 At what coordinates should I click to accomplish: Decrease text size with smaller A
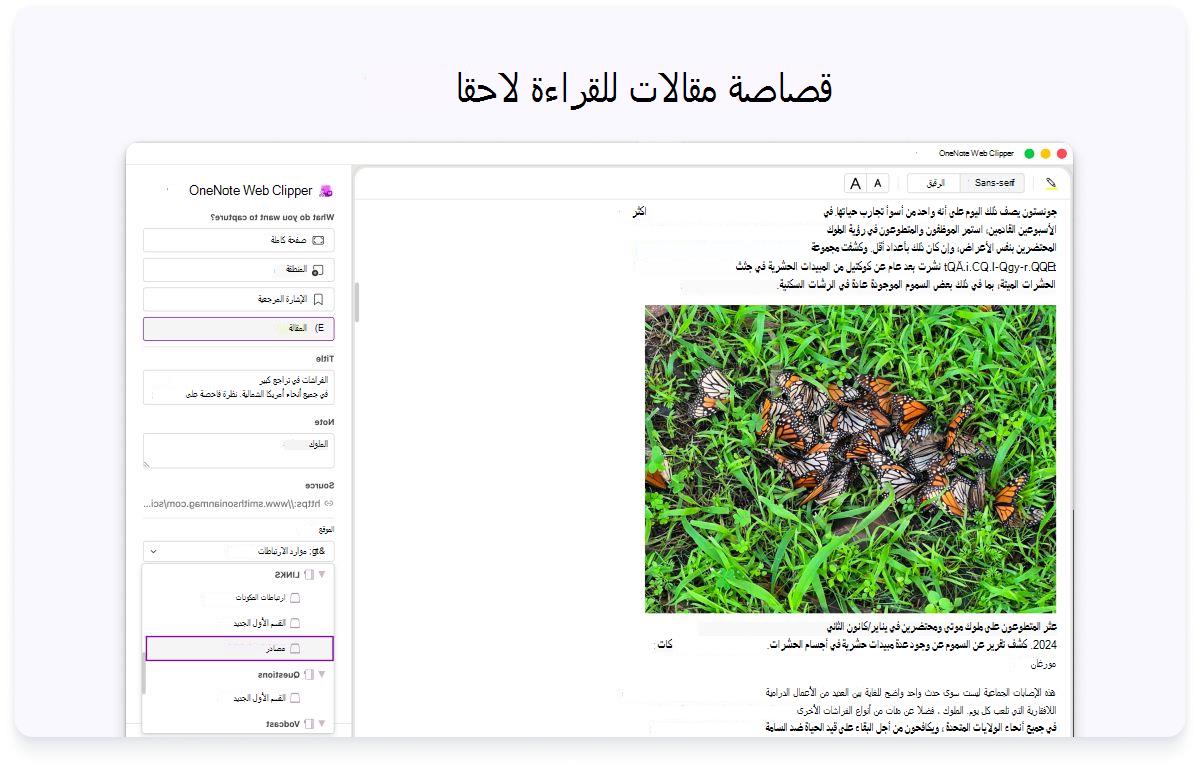878,183
